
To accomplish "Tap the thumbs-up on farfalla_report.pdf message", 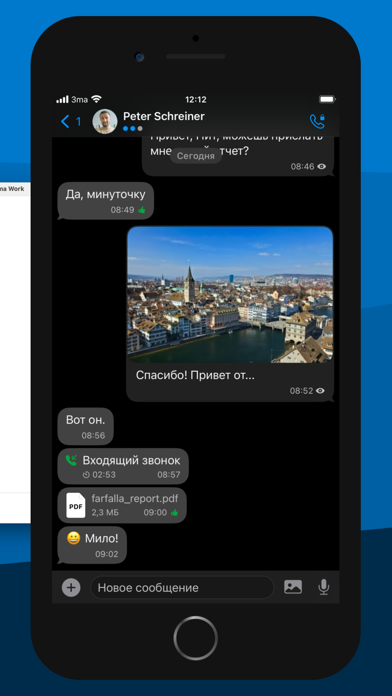I will point(174,513).
